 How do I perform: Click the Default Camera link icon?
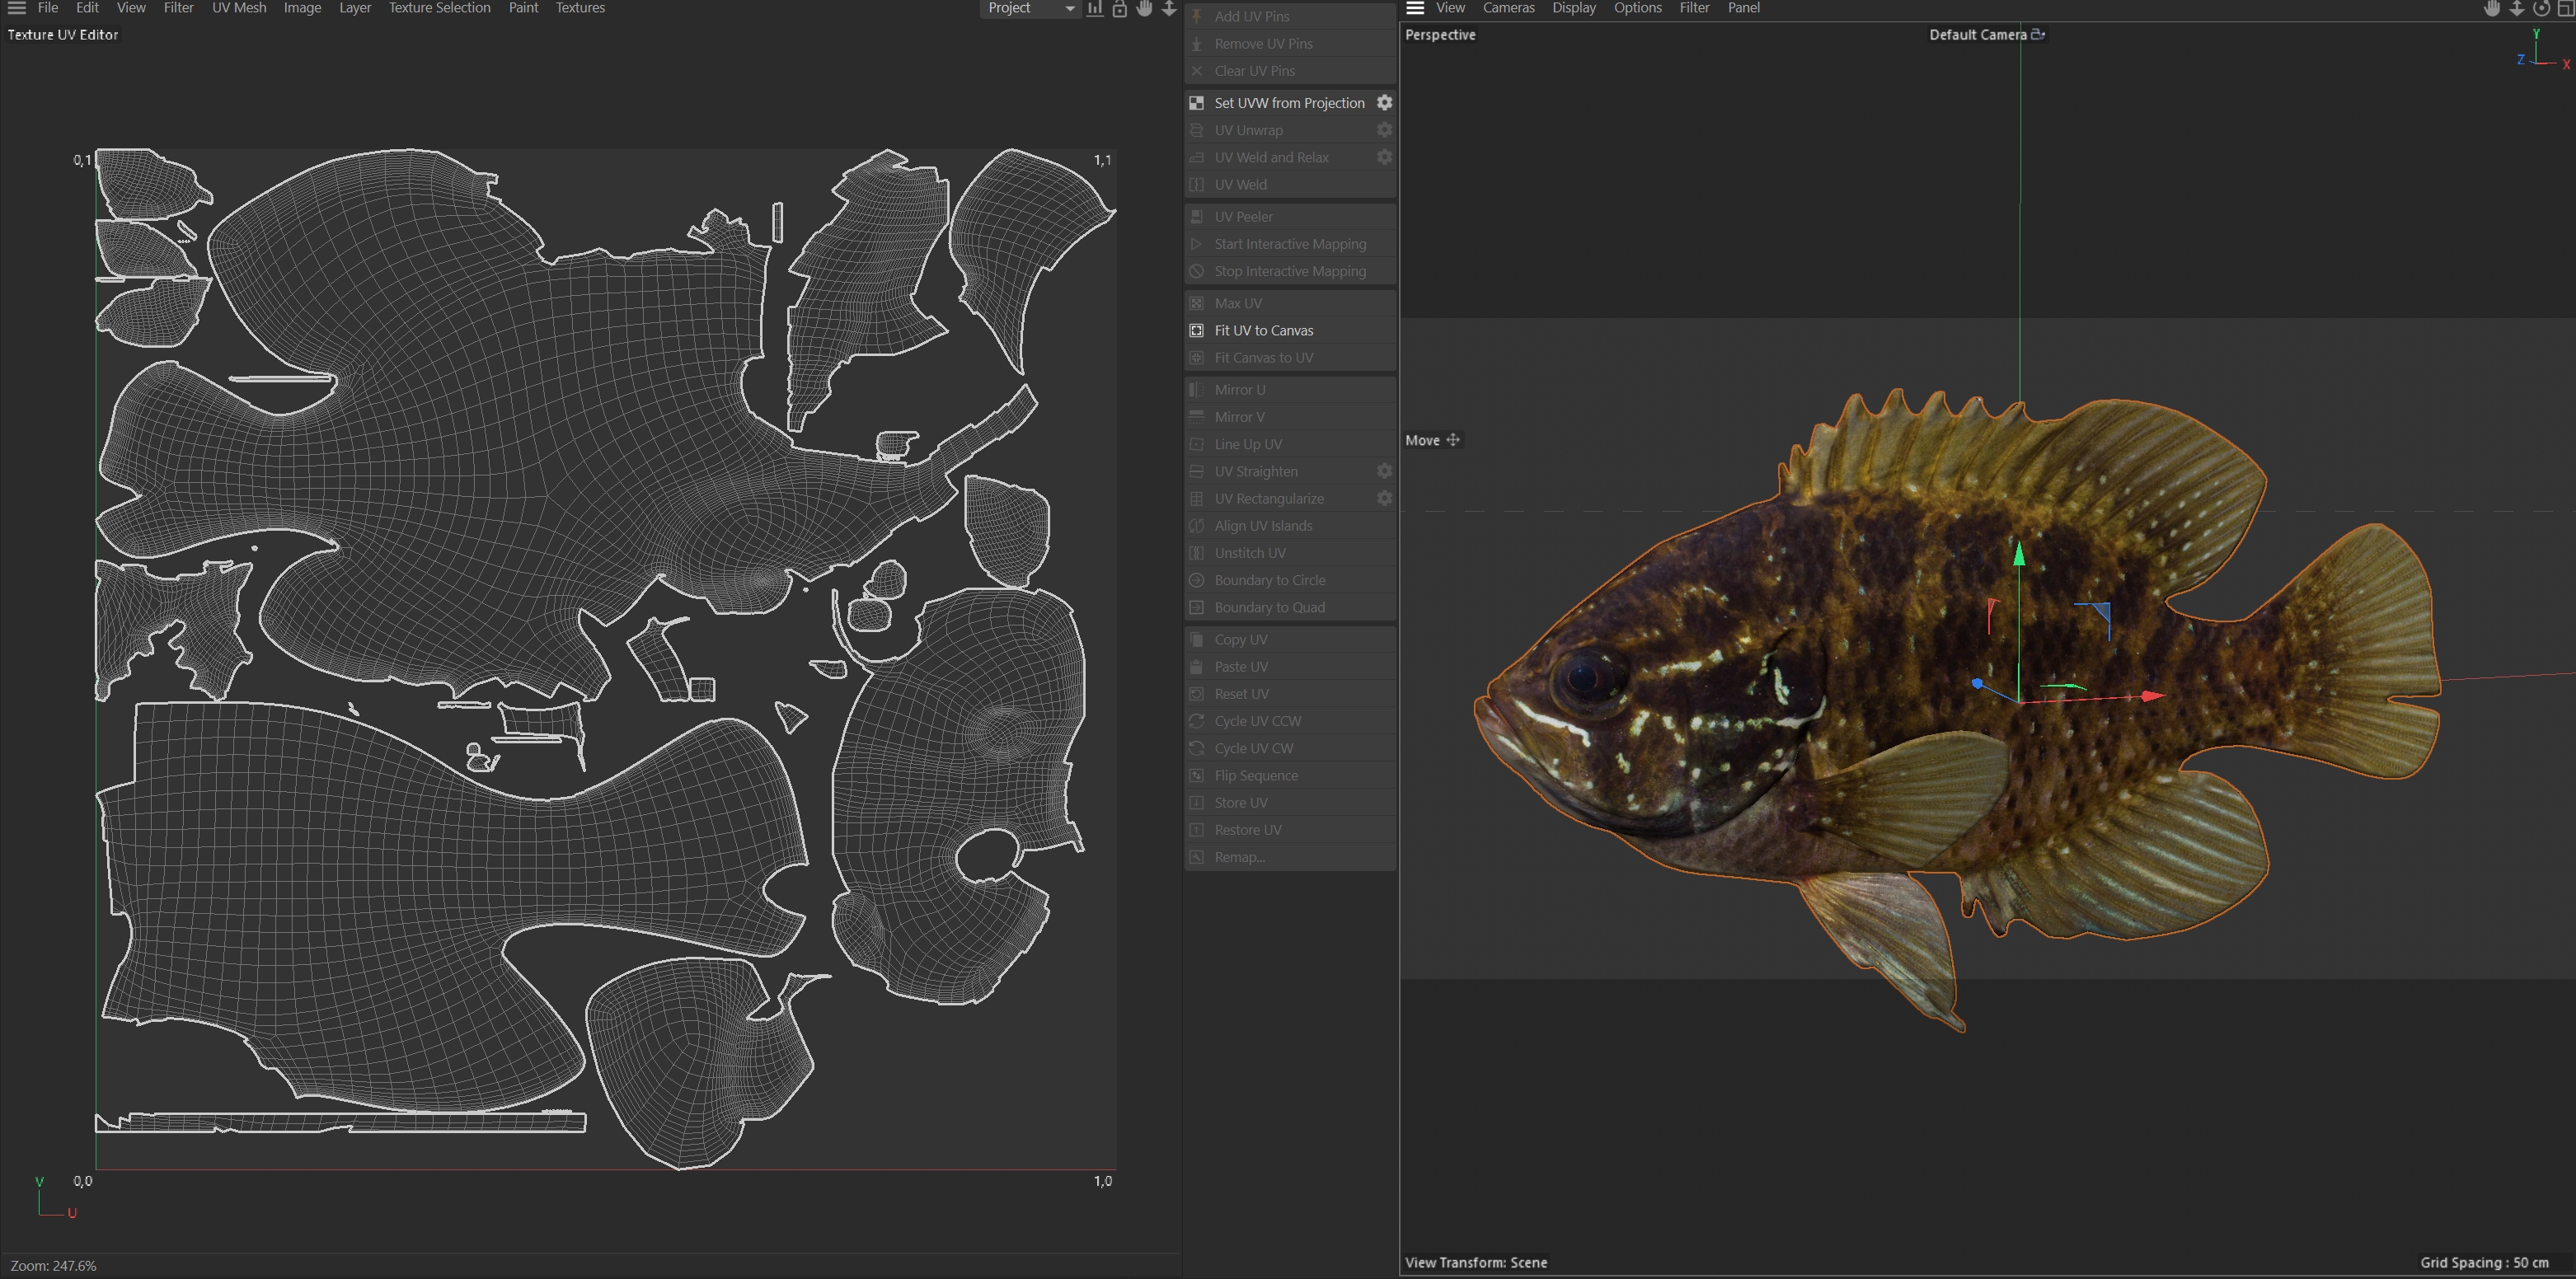pyautogui.click(x=2038, y=34)
